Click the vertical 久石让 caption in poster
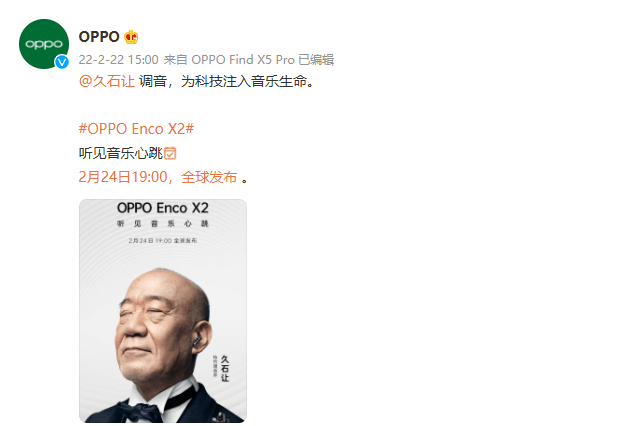The width and height of the screenshot is (637, 426). 225,368
